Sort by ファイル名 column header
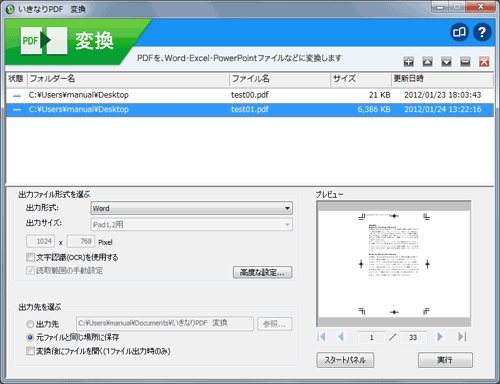The image size is (500, 384). [280, 79]
